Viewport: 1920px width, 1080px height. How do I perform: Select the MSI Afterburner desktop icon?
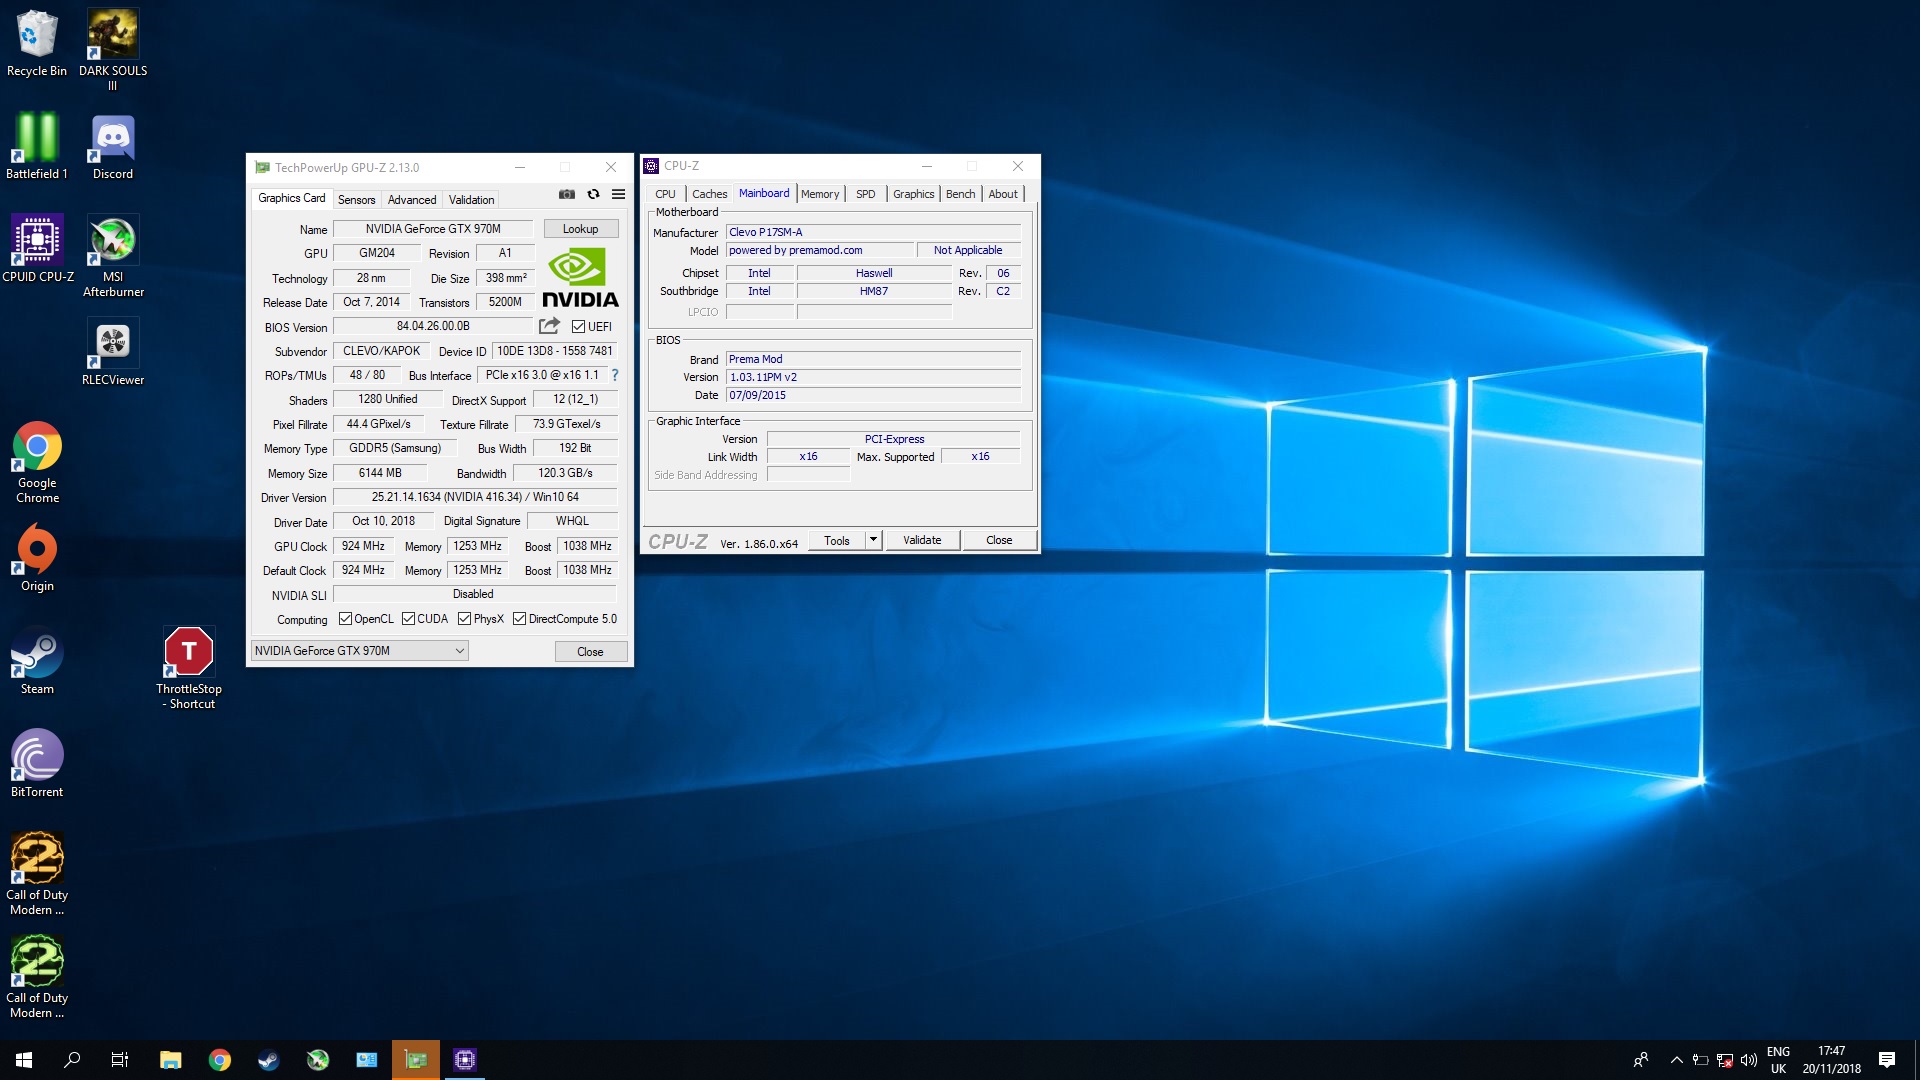pos(113,256)
